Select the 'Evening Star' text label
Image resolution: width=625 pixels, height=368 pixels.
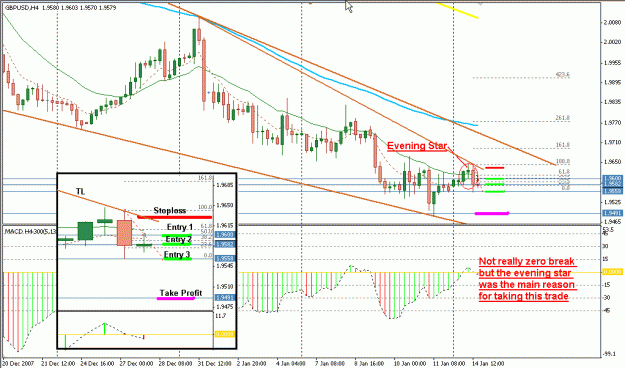pos(417,146)
